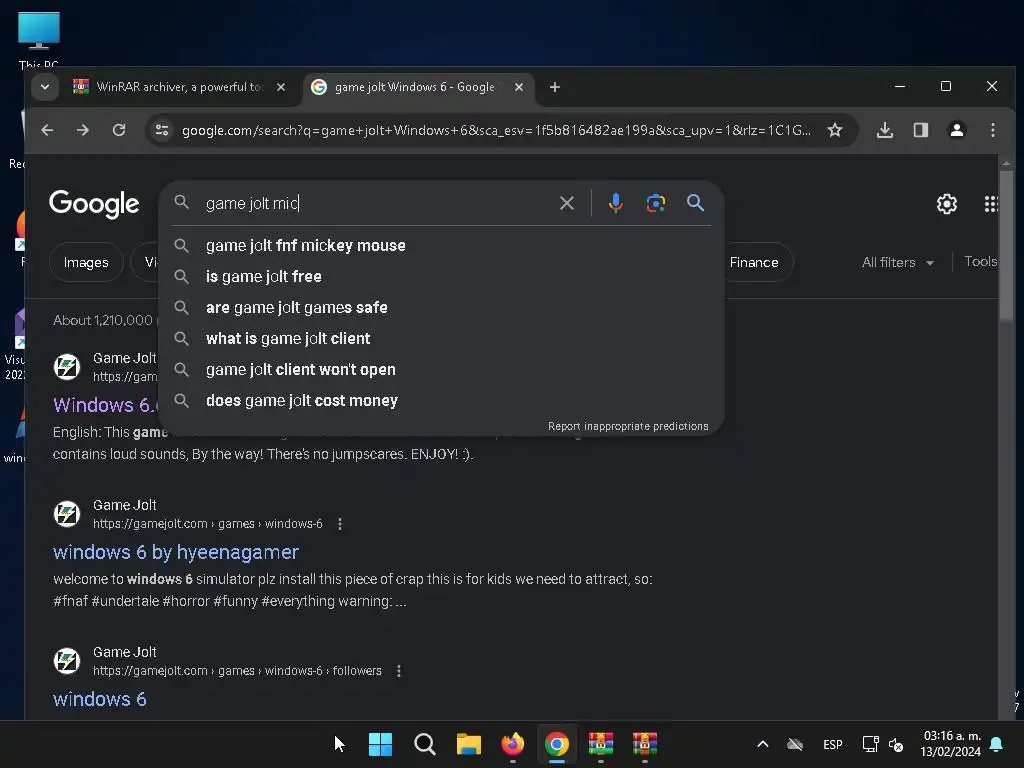This screenshot has width=1024, height=768.
Task: Close the WinRAR archiver tab
Action: tap(281, 87)
